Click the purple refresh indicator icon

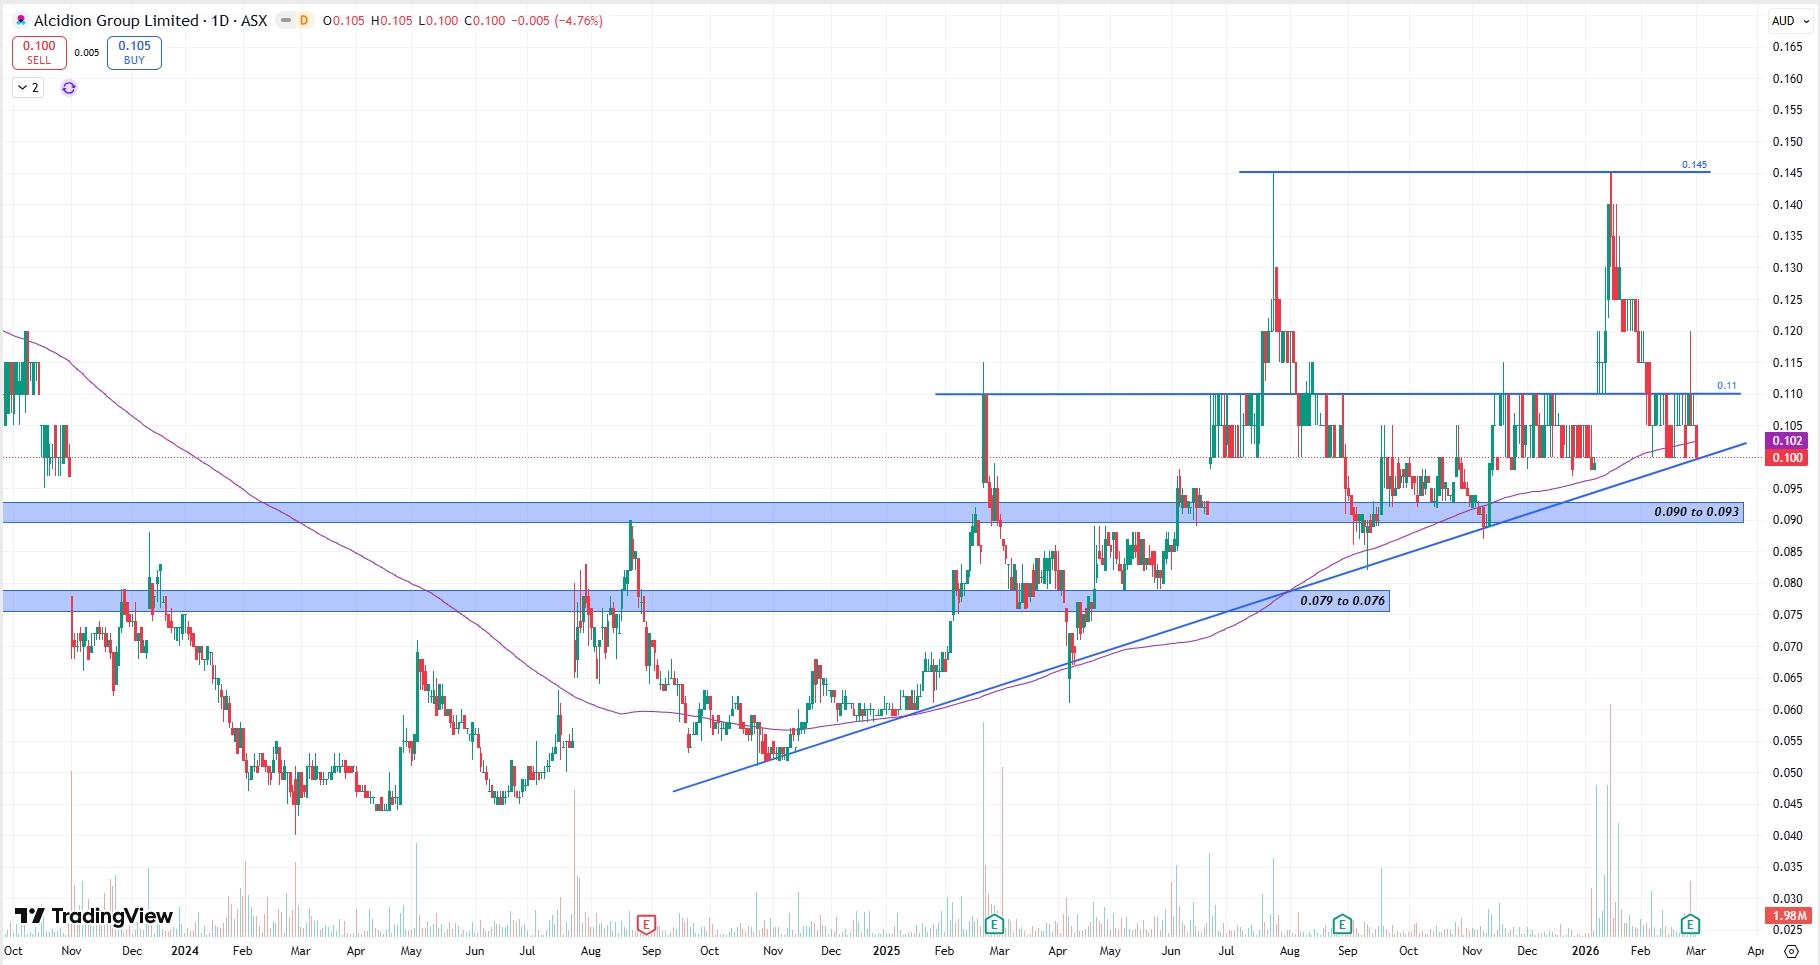tap(69, 88)
